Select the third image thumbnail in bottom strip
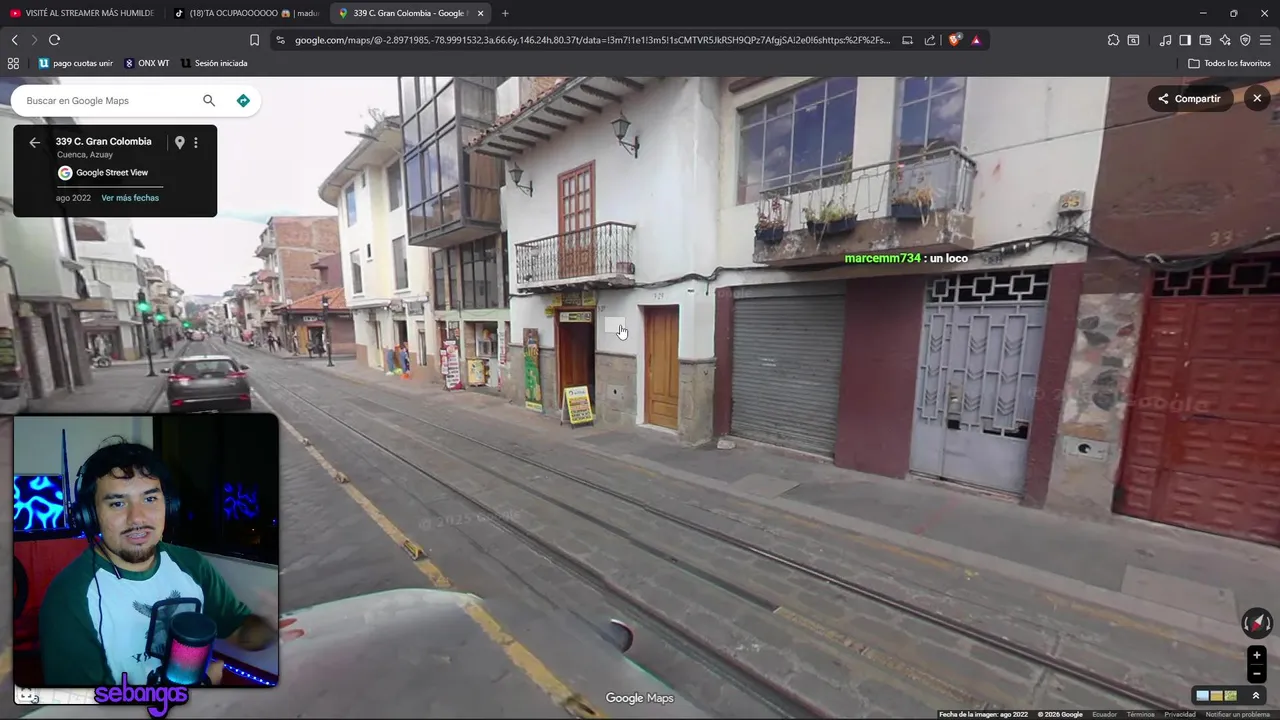 [x=1230, y=696]
